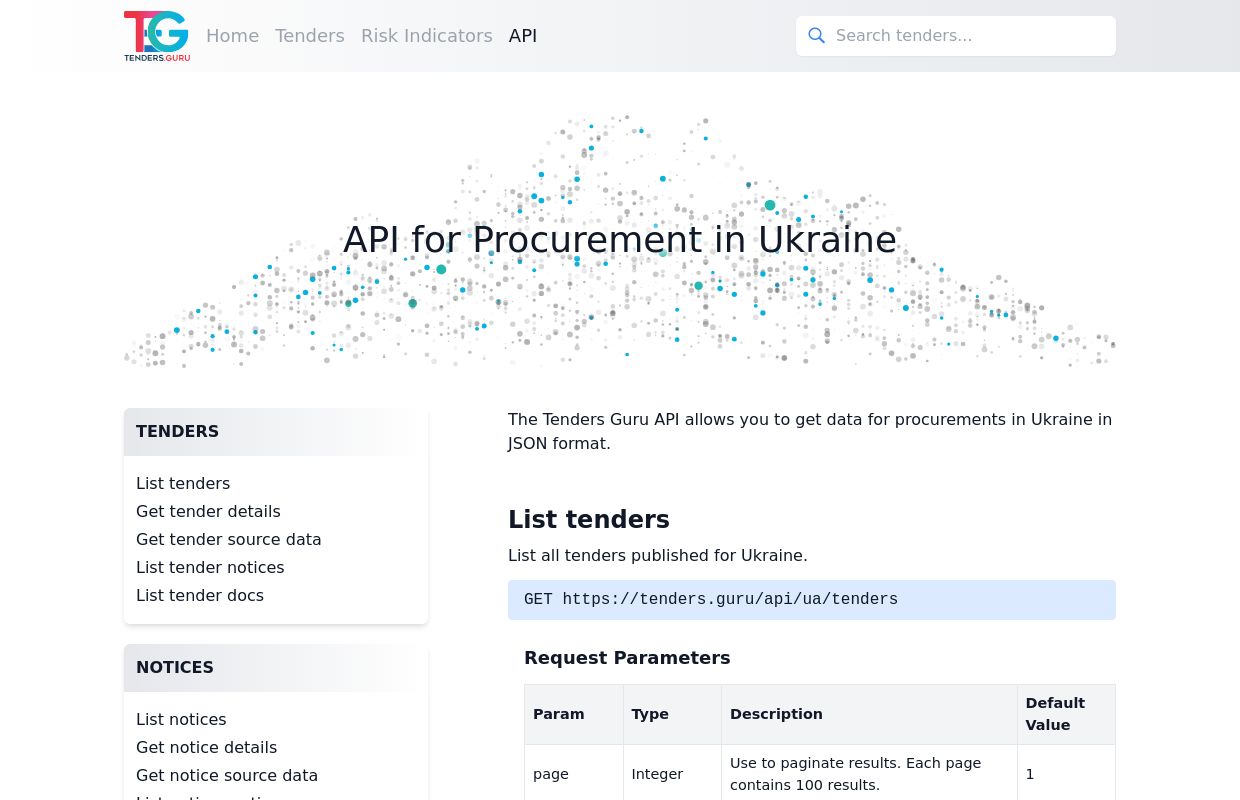Click the Tenders Guru API intro paragraph
Screen dimensions: 1240x800
(x=810, y=432)
